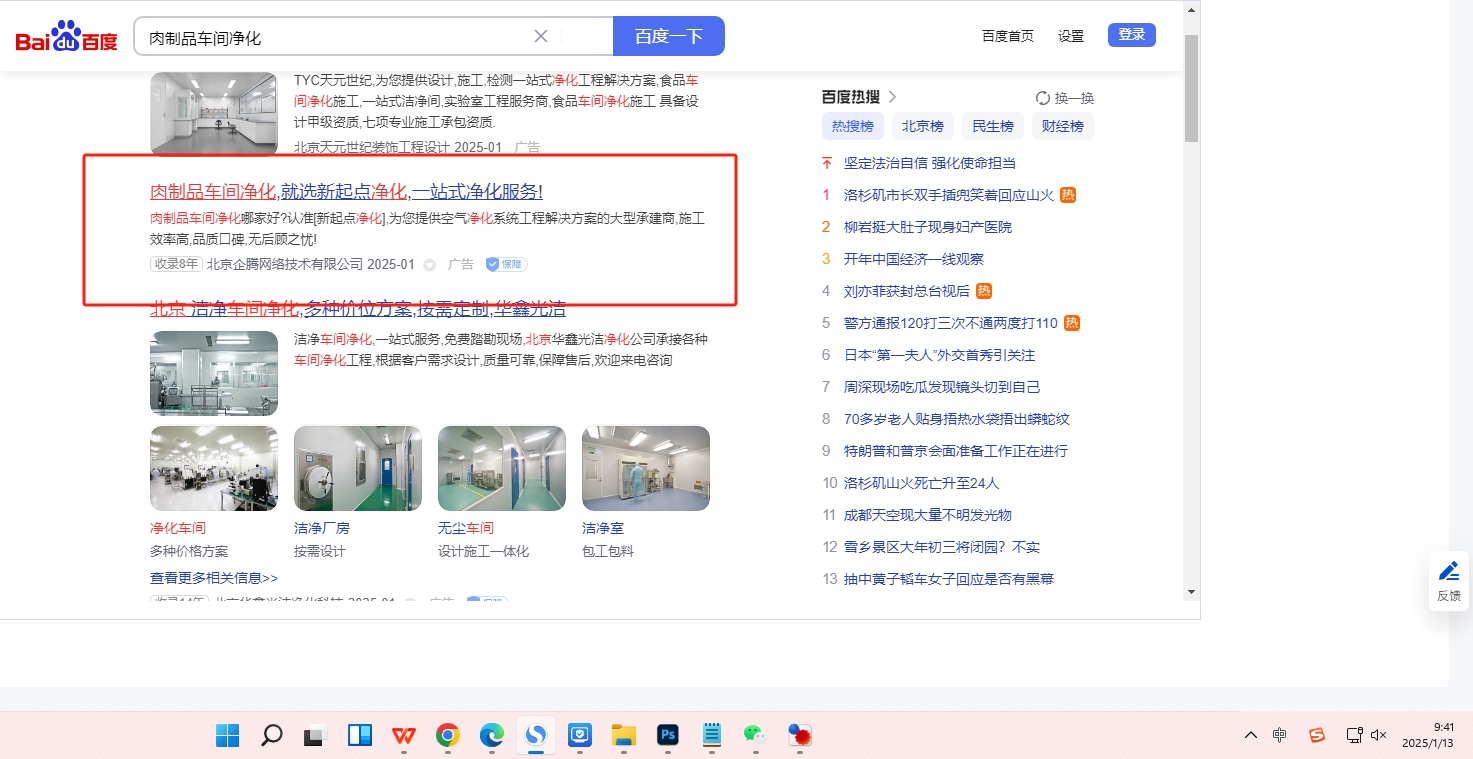Screen dimensions: 1473x759
Task: Select the 热搜榜 tab
Action: click(x=853, y=126)
